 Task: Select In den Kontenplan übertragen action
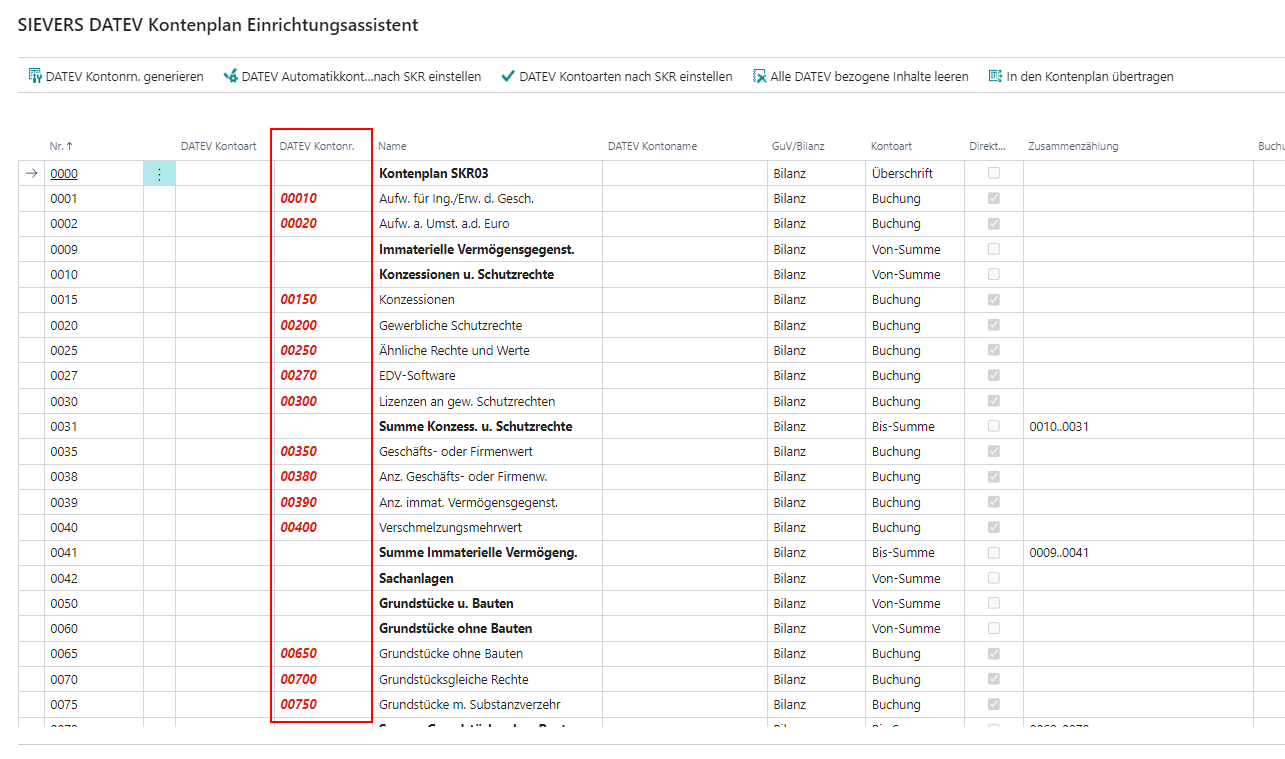tap(1089, 76)
